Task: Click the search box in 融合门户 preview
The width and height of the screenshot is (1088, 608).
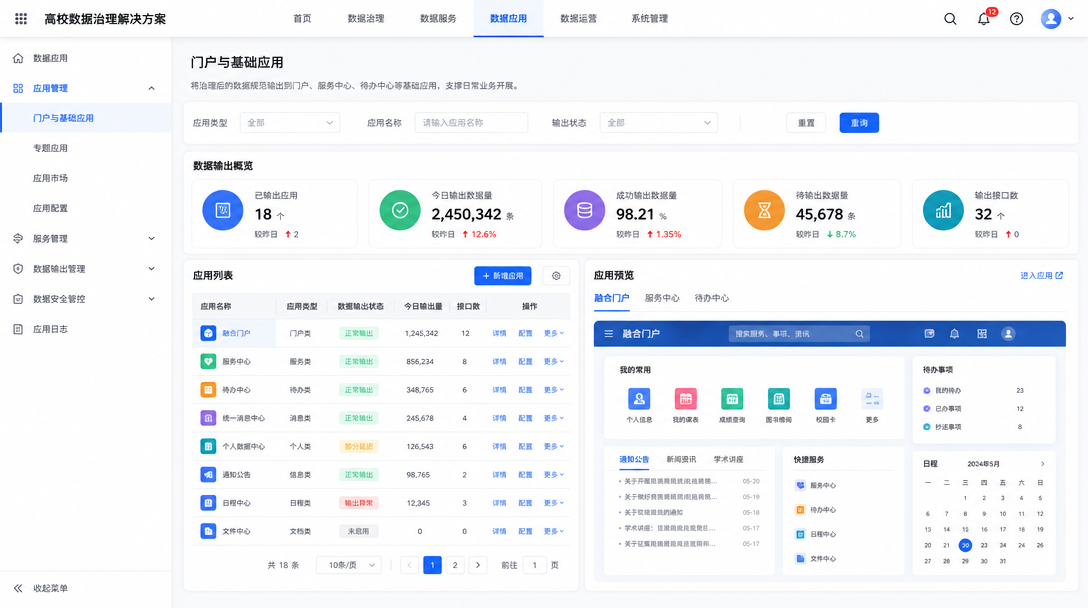Action: coord(798,334)
